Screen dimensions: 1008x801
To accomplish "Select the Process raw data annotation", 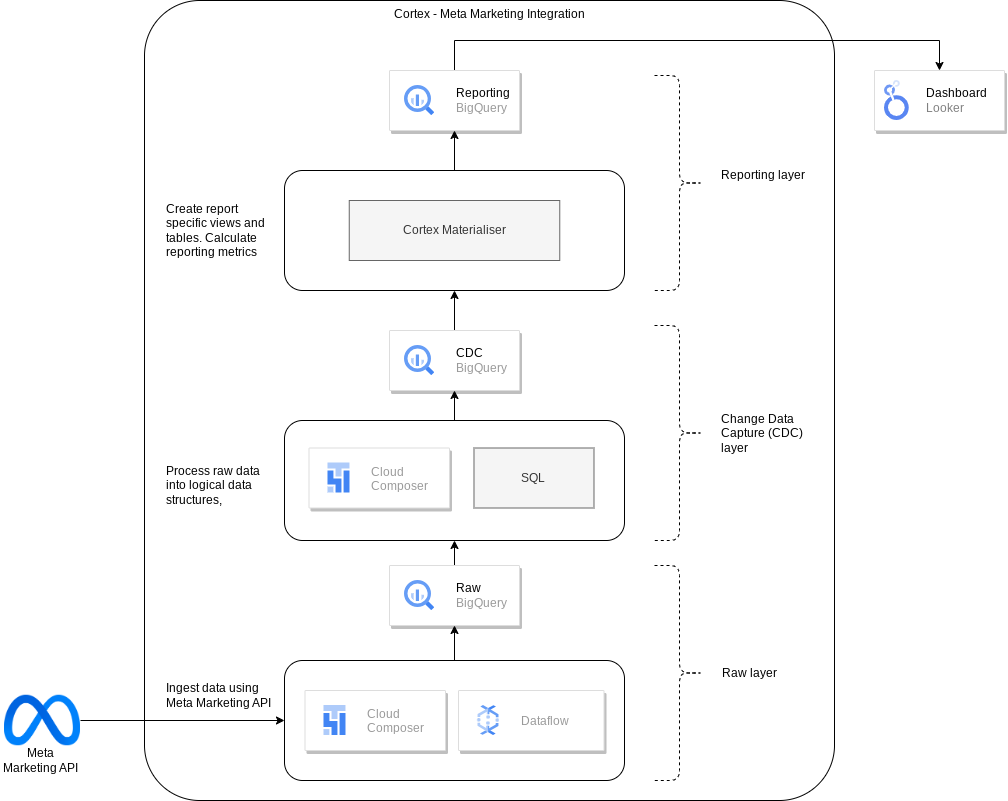I will click(212, 485).
